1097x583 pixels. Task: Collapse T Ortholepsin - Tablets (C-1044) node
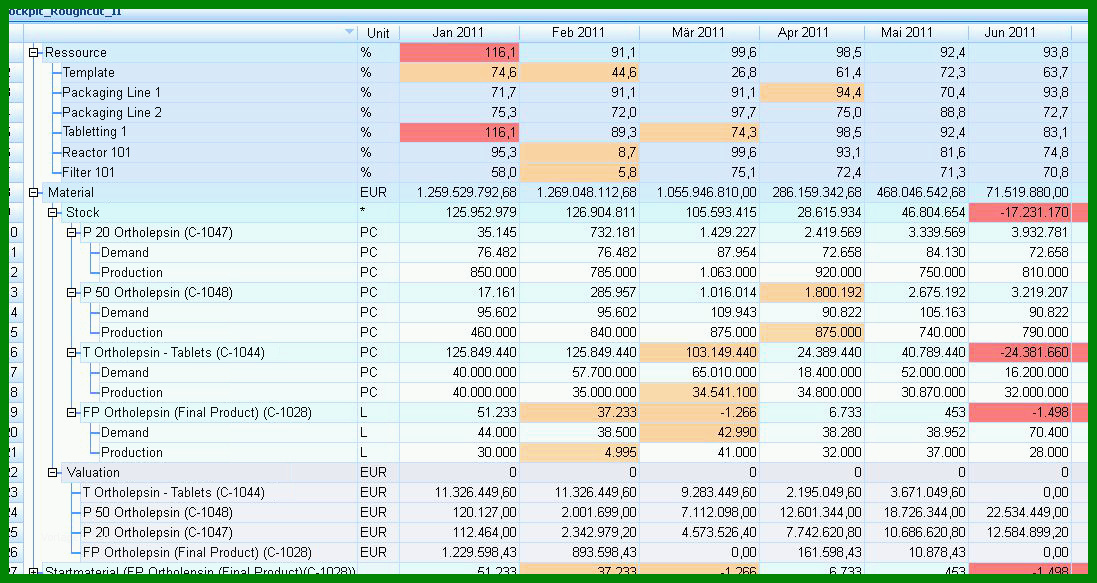coord(71,353)
